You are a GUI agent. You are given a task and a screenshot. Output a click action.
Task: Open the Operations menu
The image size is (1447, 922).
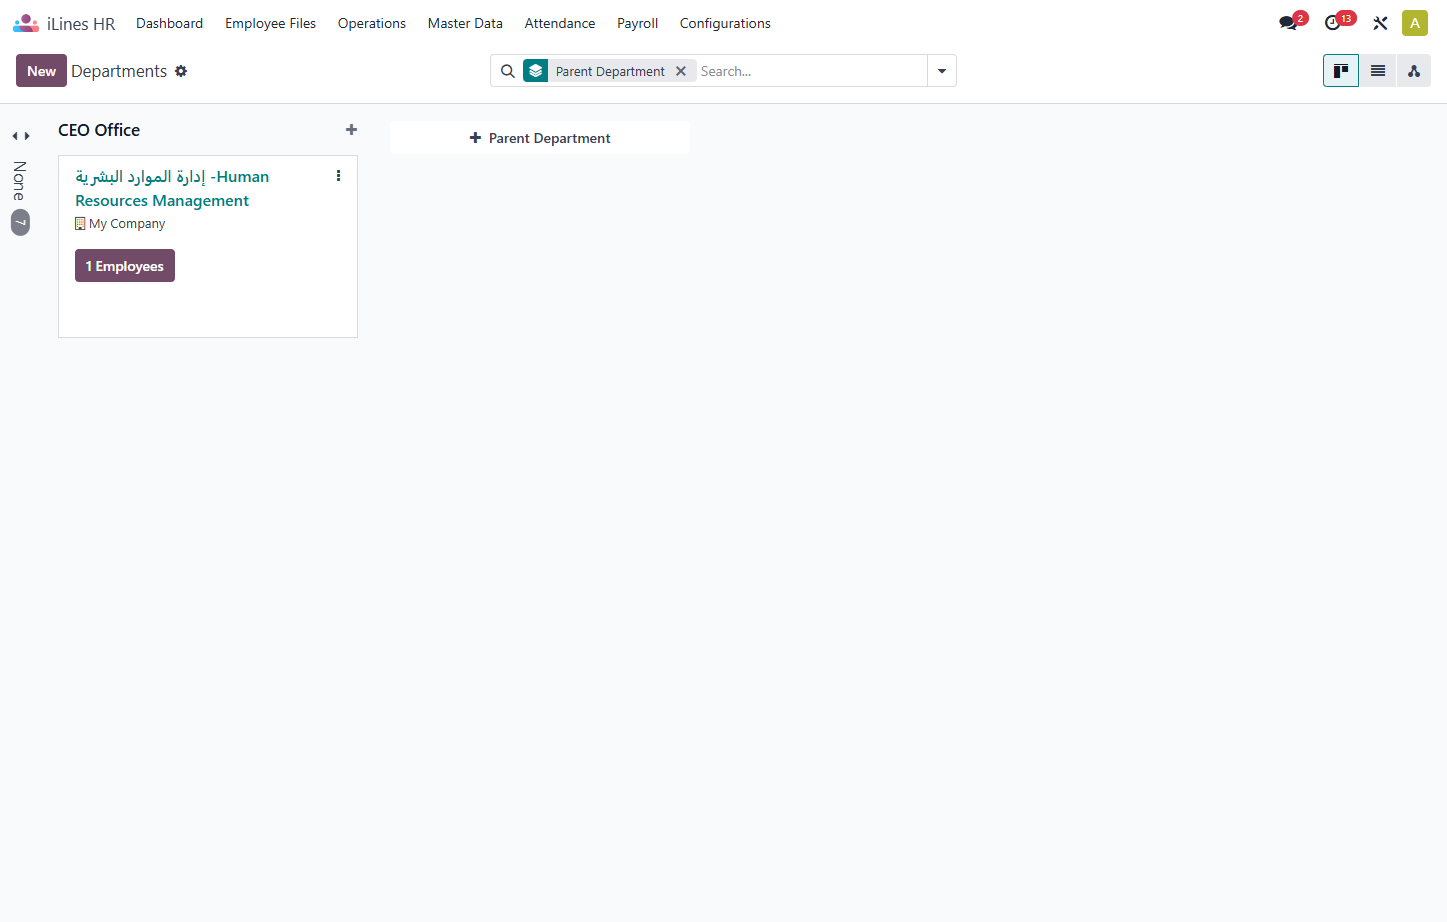pyautogui.click(x=372, y=23)
